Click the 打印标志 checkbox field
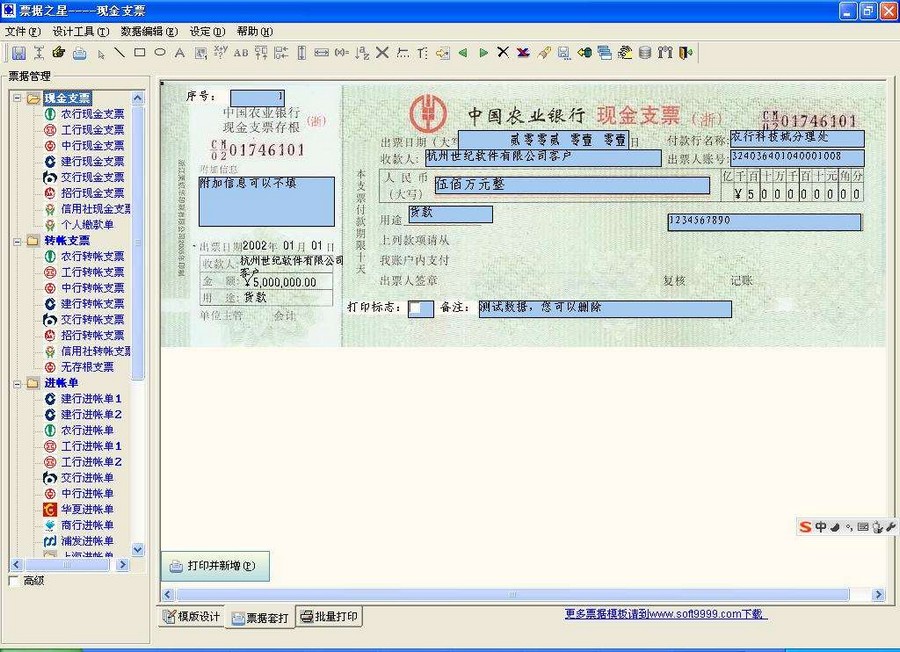This screenshot has width=900, height=652. (x=420, y=309)
